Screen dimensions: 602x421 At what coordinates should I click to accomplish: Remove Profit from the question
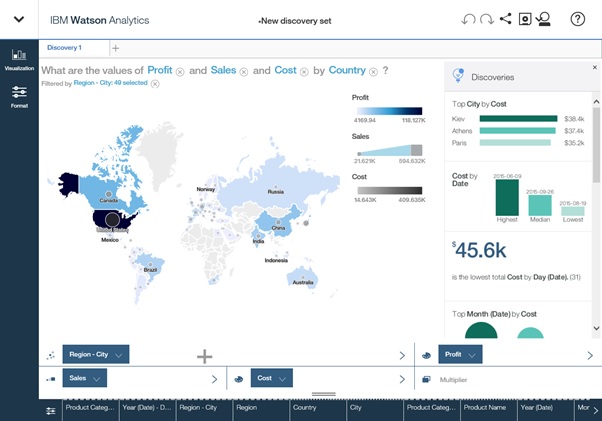(180, 71)
